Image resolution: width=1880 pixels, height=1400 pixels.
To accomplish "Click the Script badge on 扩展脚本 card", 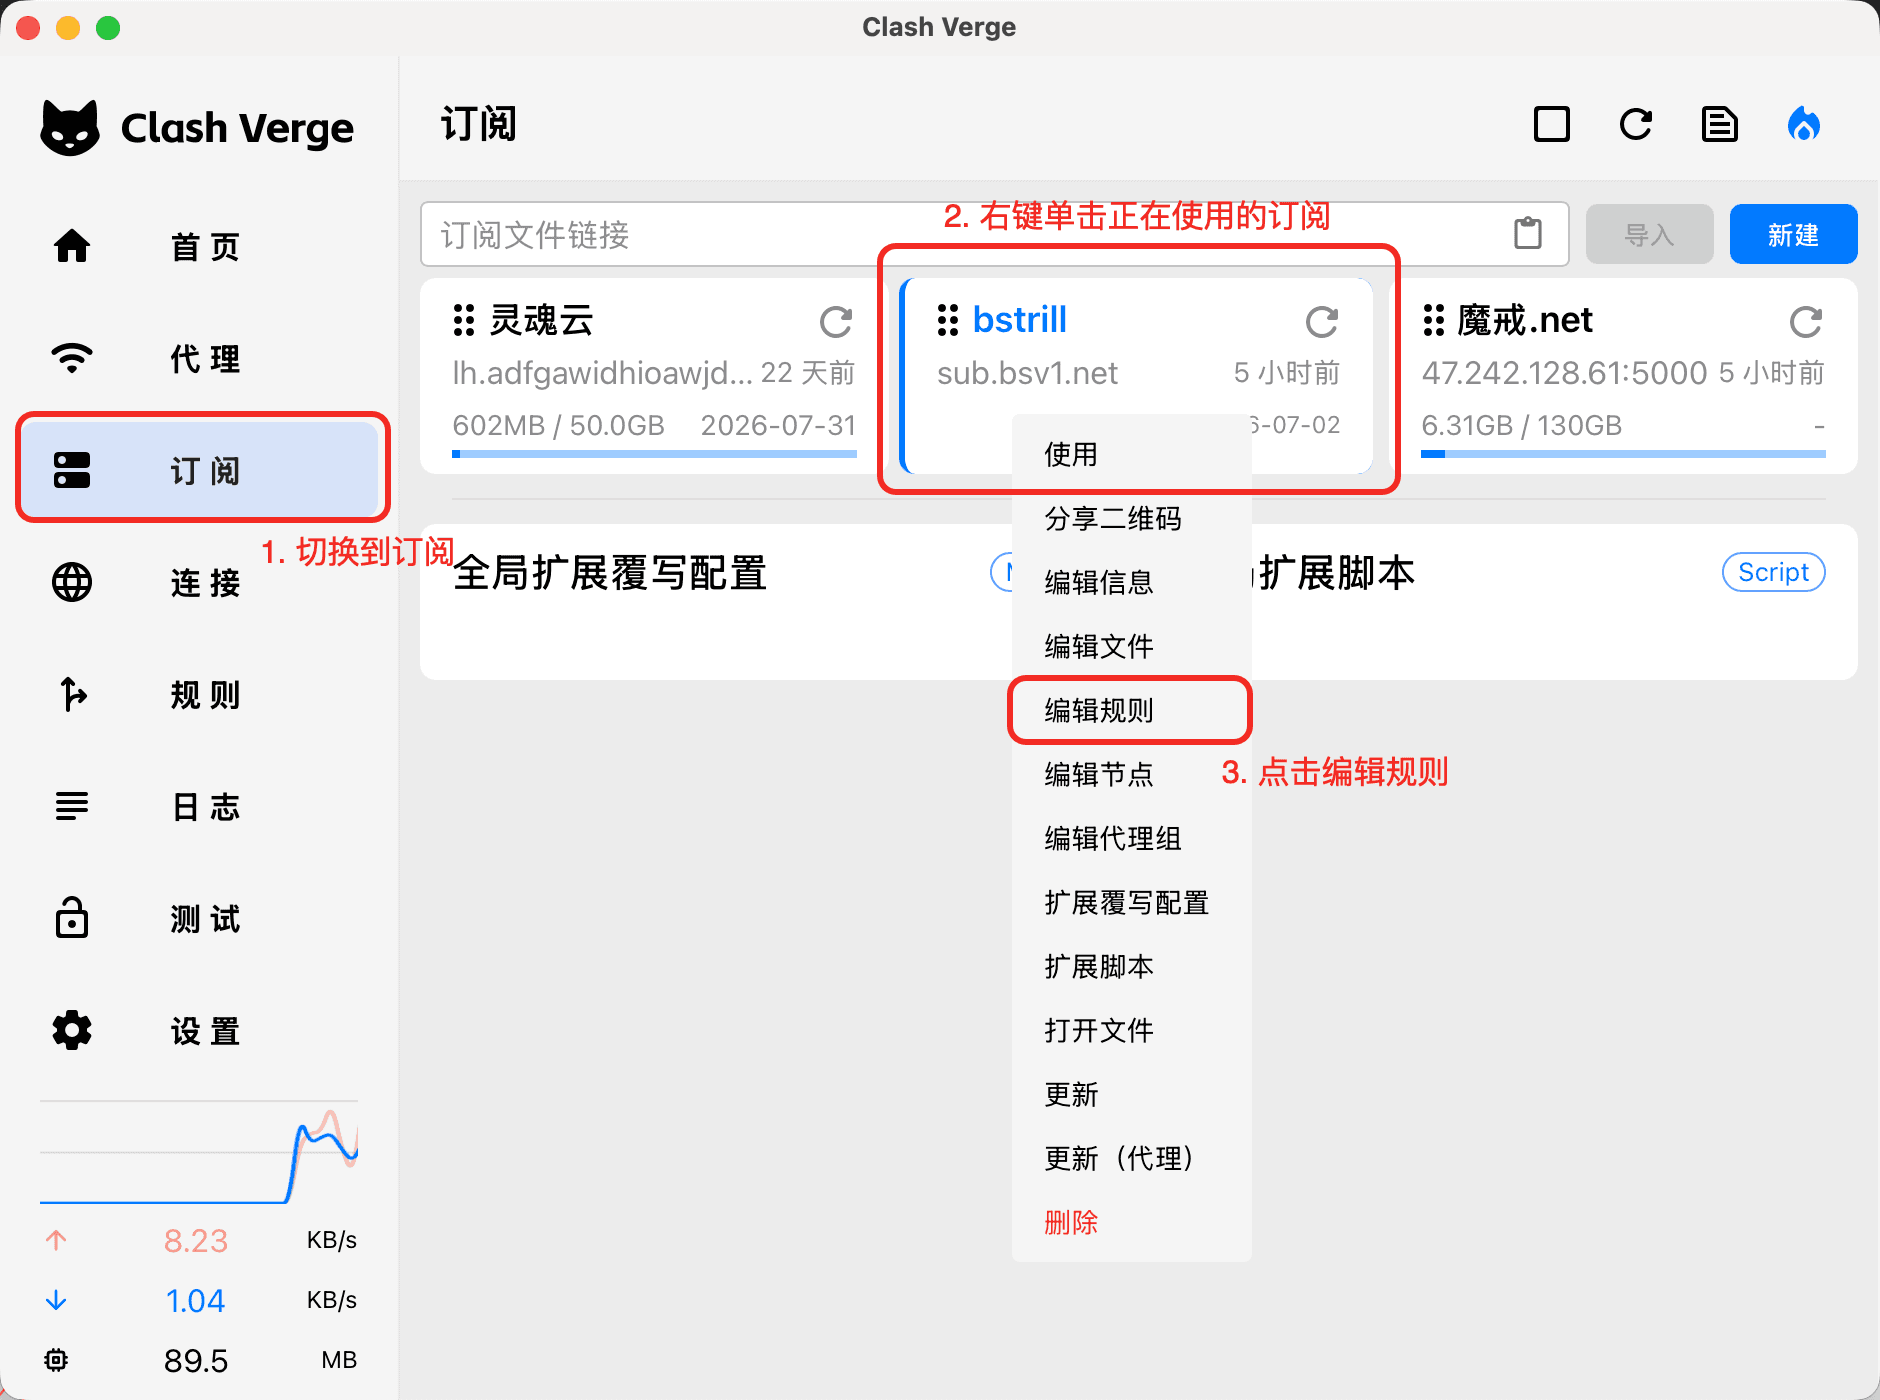I will 1773,572.
